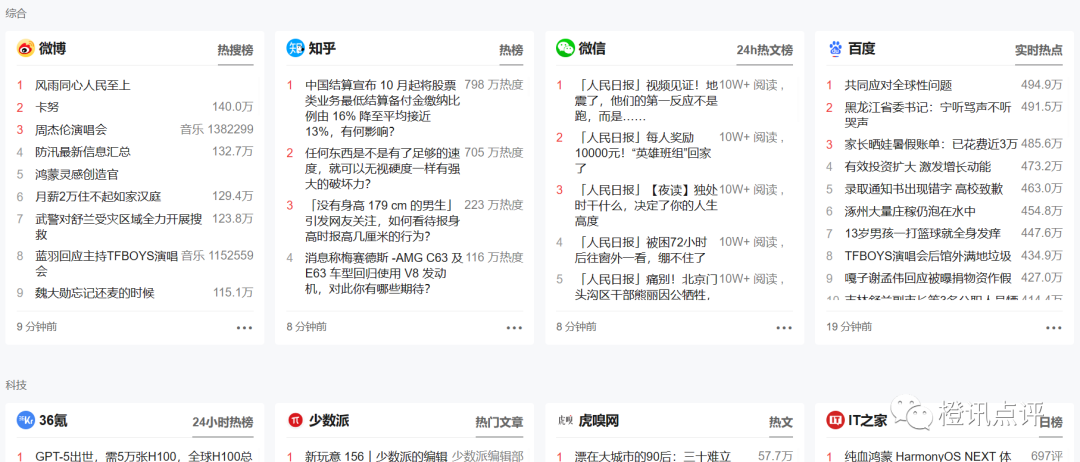Open Weibo topic 武警对舒兰受灾区域全力开展搜救
1080x462 pixels.
pos(118,227)
